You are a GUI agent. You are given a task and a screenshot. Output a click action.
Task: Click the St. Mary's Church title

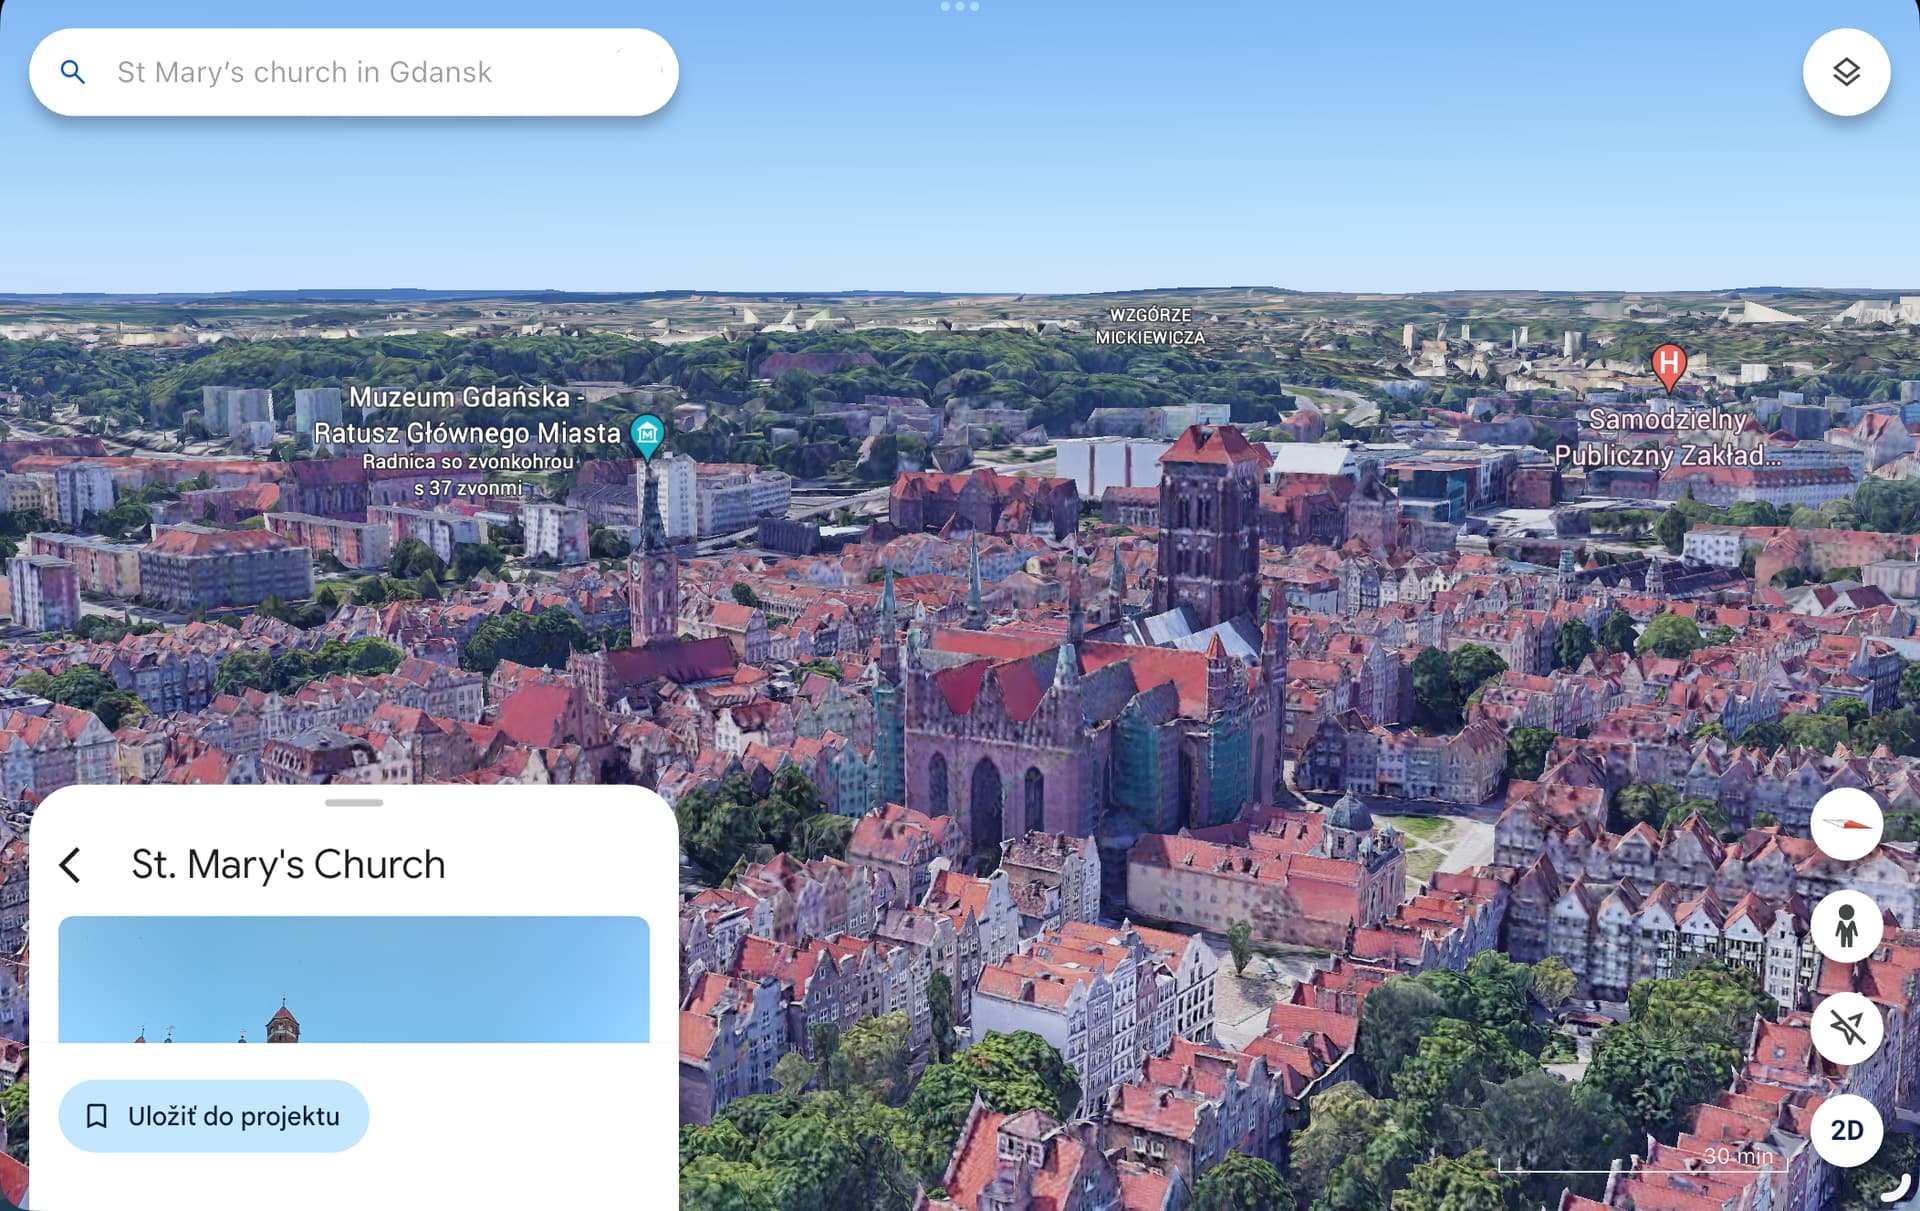coord(288,865)
